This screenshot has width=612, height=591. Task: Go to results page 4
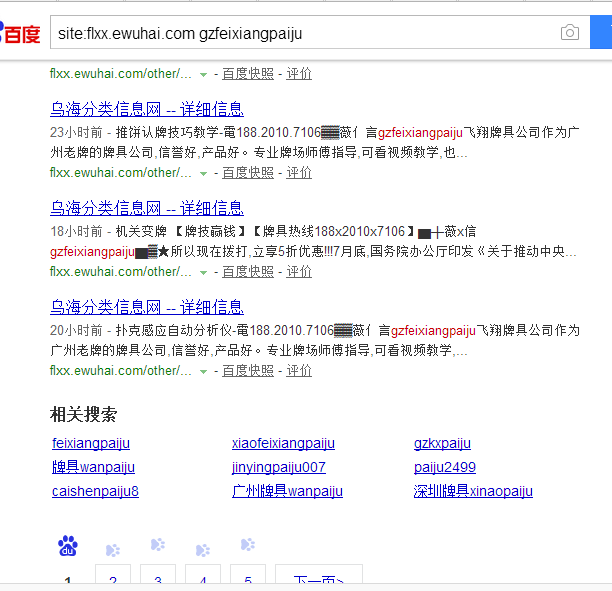(x=203, y=574)
